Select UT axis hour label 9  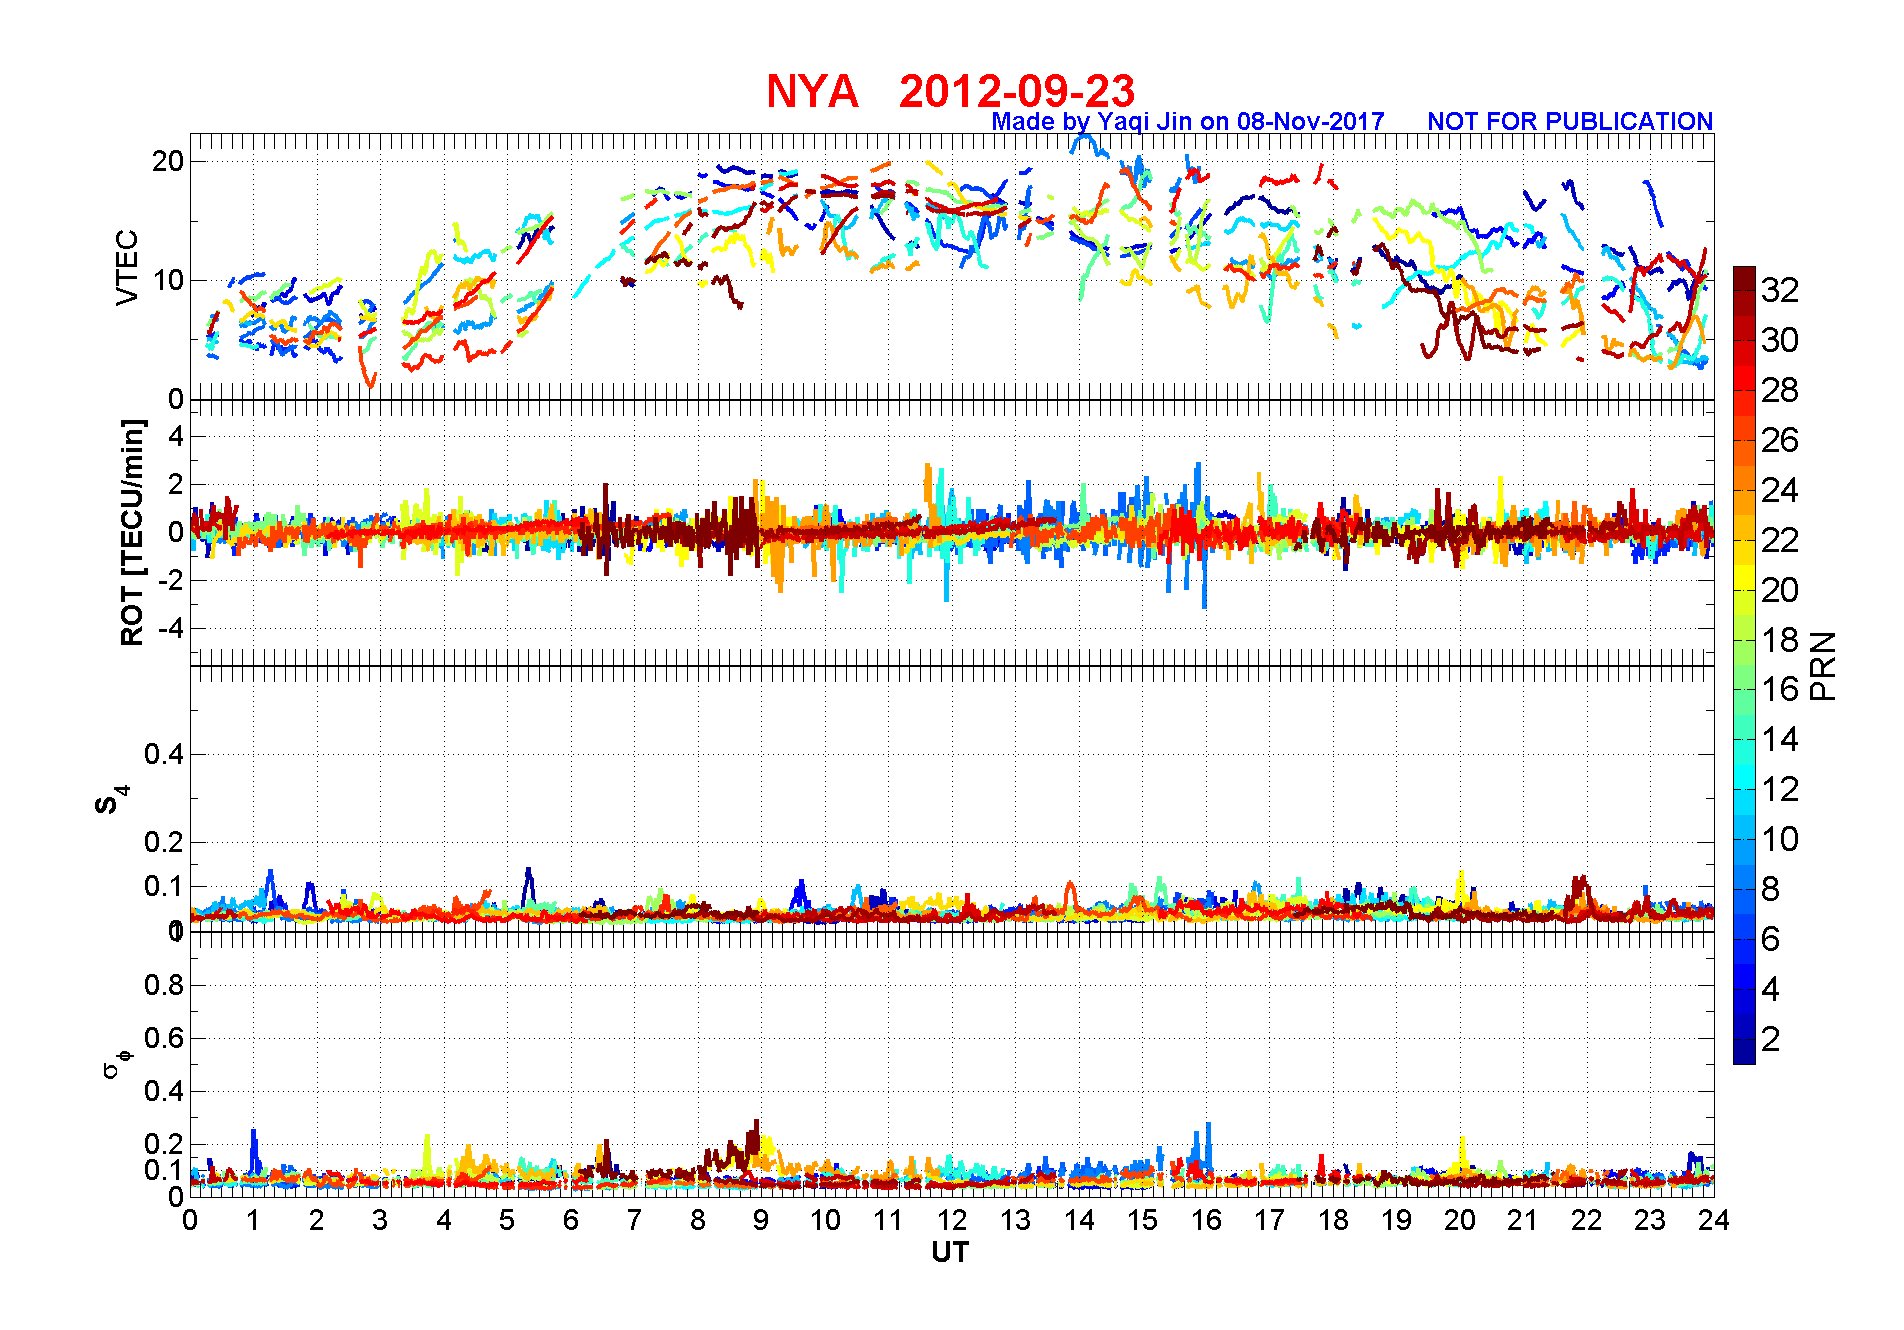(x=761, y=1220)
